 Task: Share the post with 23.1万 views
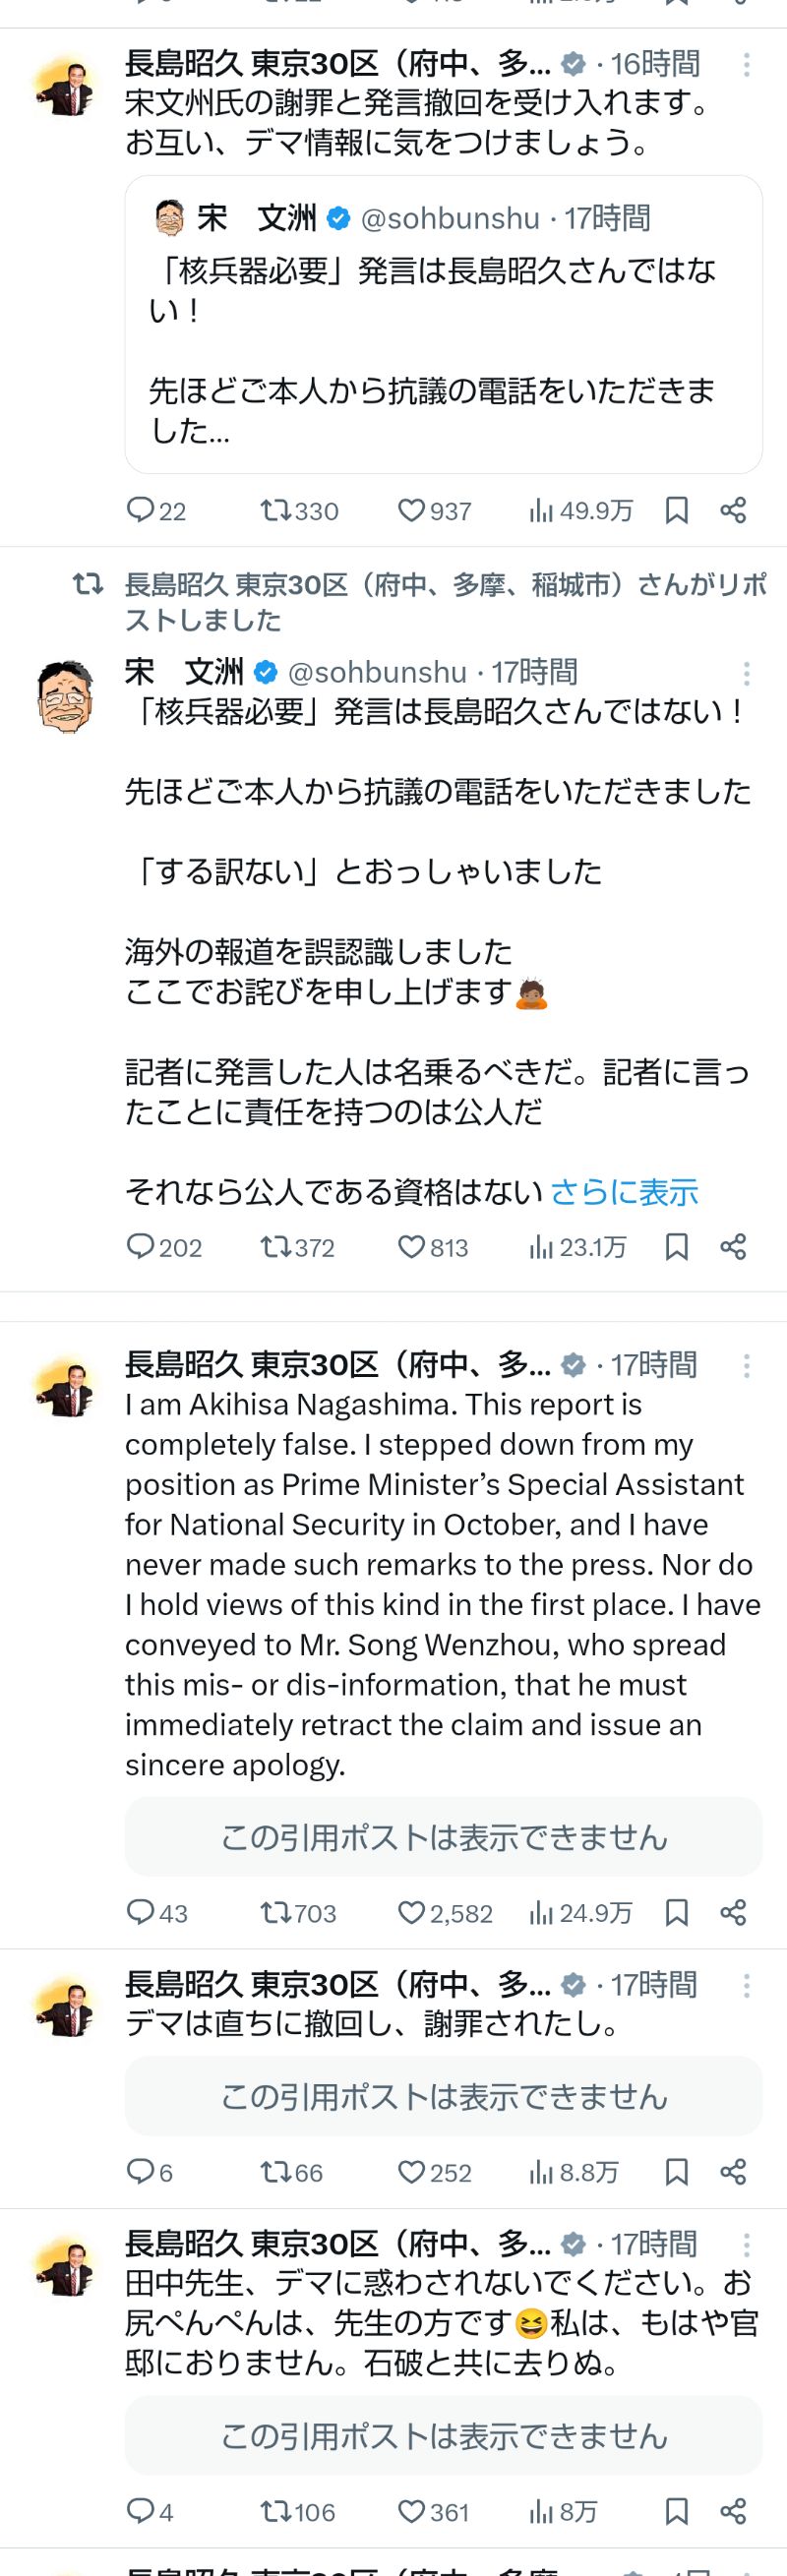coord(733,1247)
